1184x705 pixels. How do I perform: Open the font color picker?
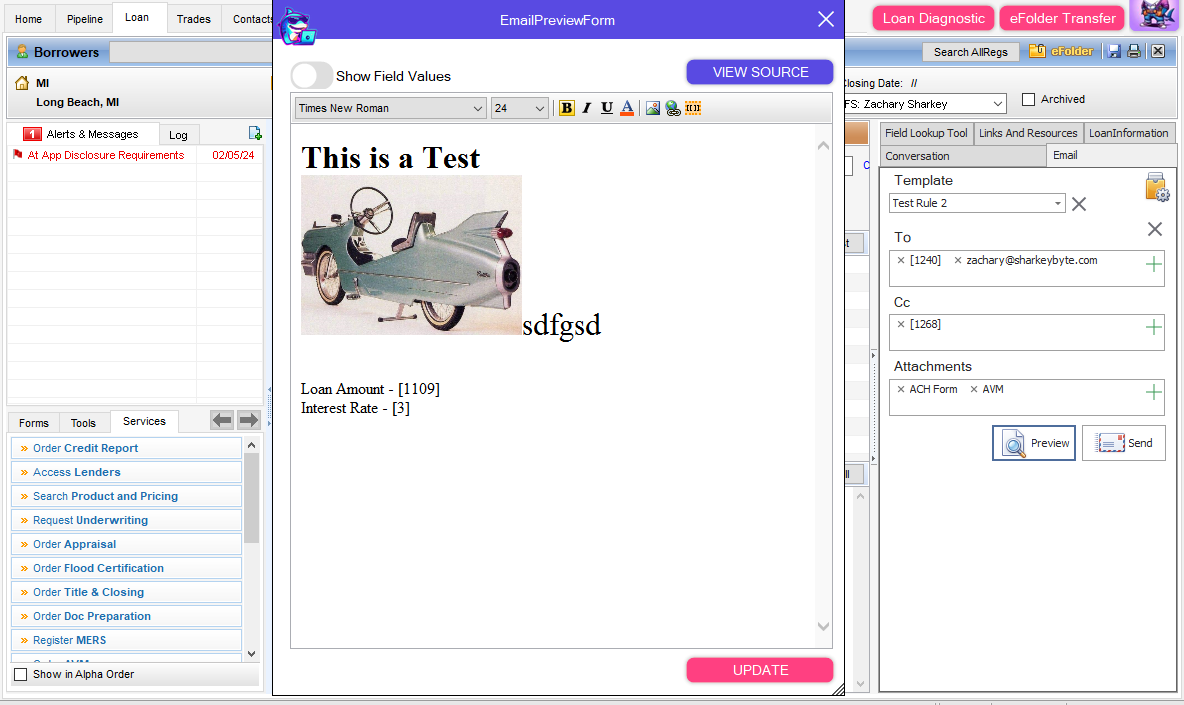627,108
